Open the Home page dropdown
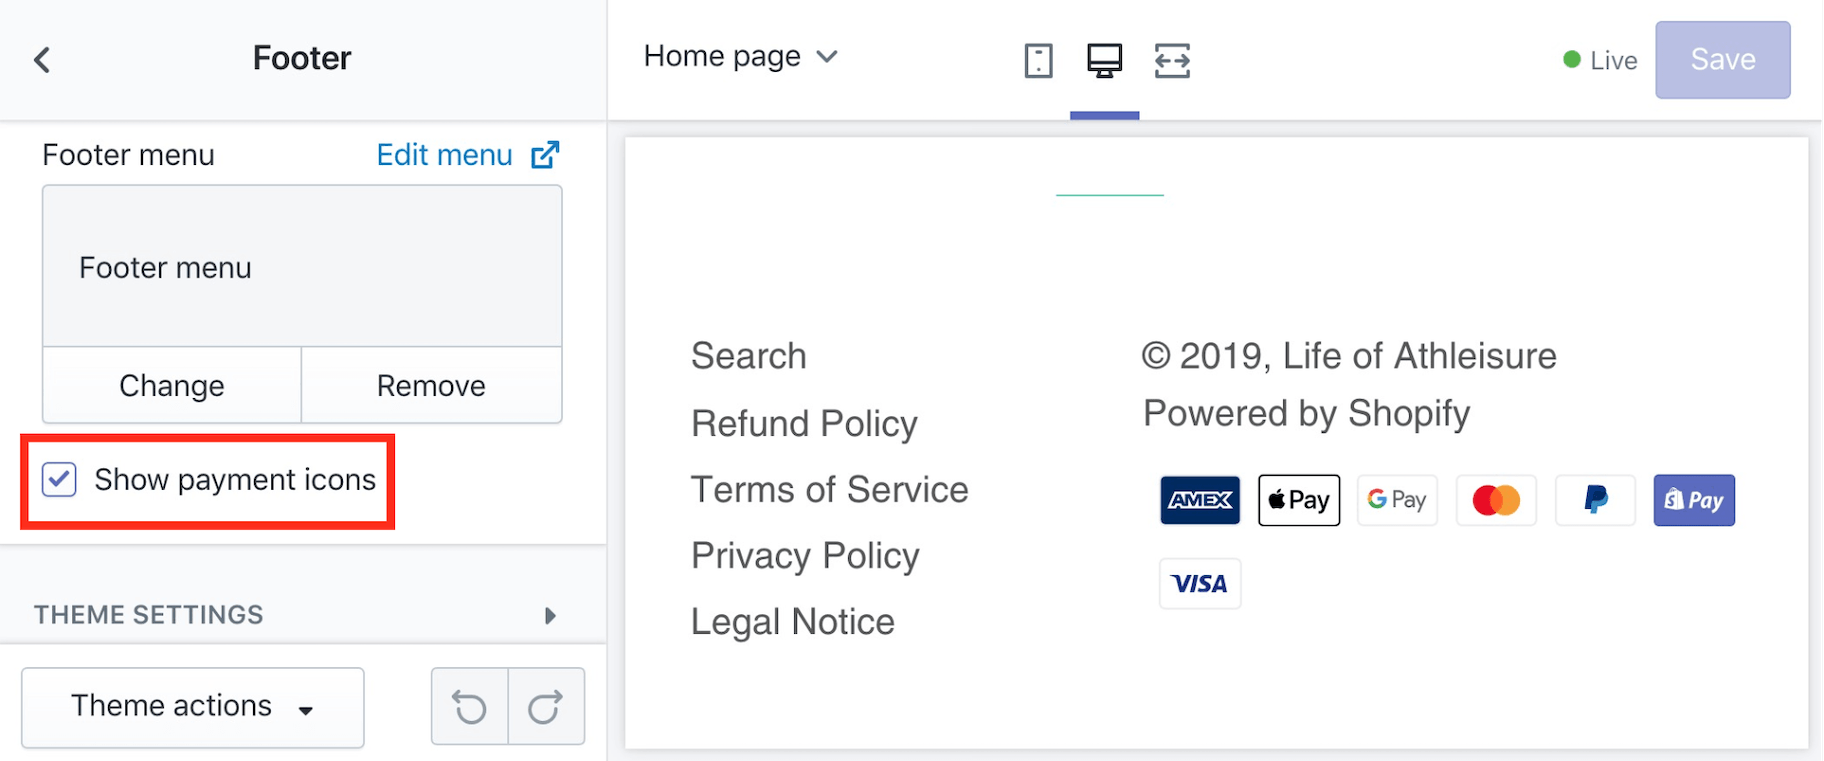Screen dimensions: 1824x761 (740, 57)
